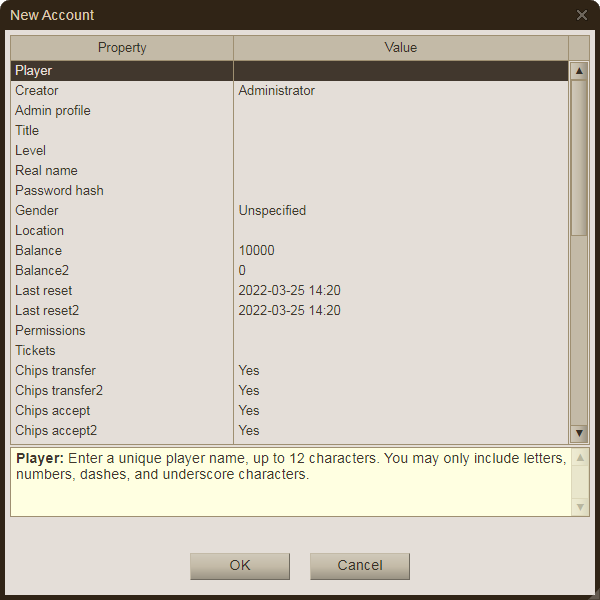Select the Gender value Unspecified

400,211
